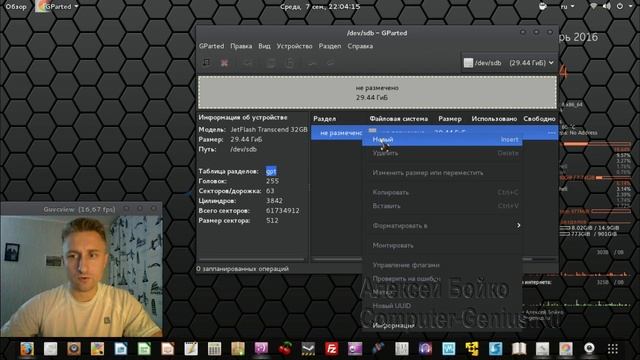Click the red Delete partition toolbar icon
The height and width of the screenshot is (360, 640).
[224, 63]
